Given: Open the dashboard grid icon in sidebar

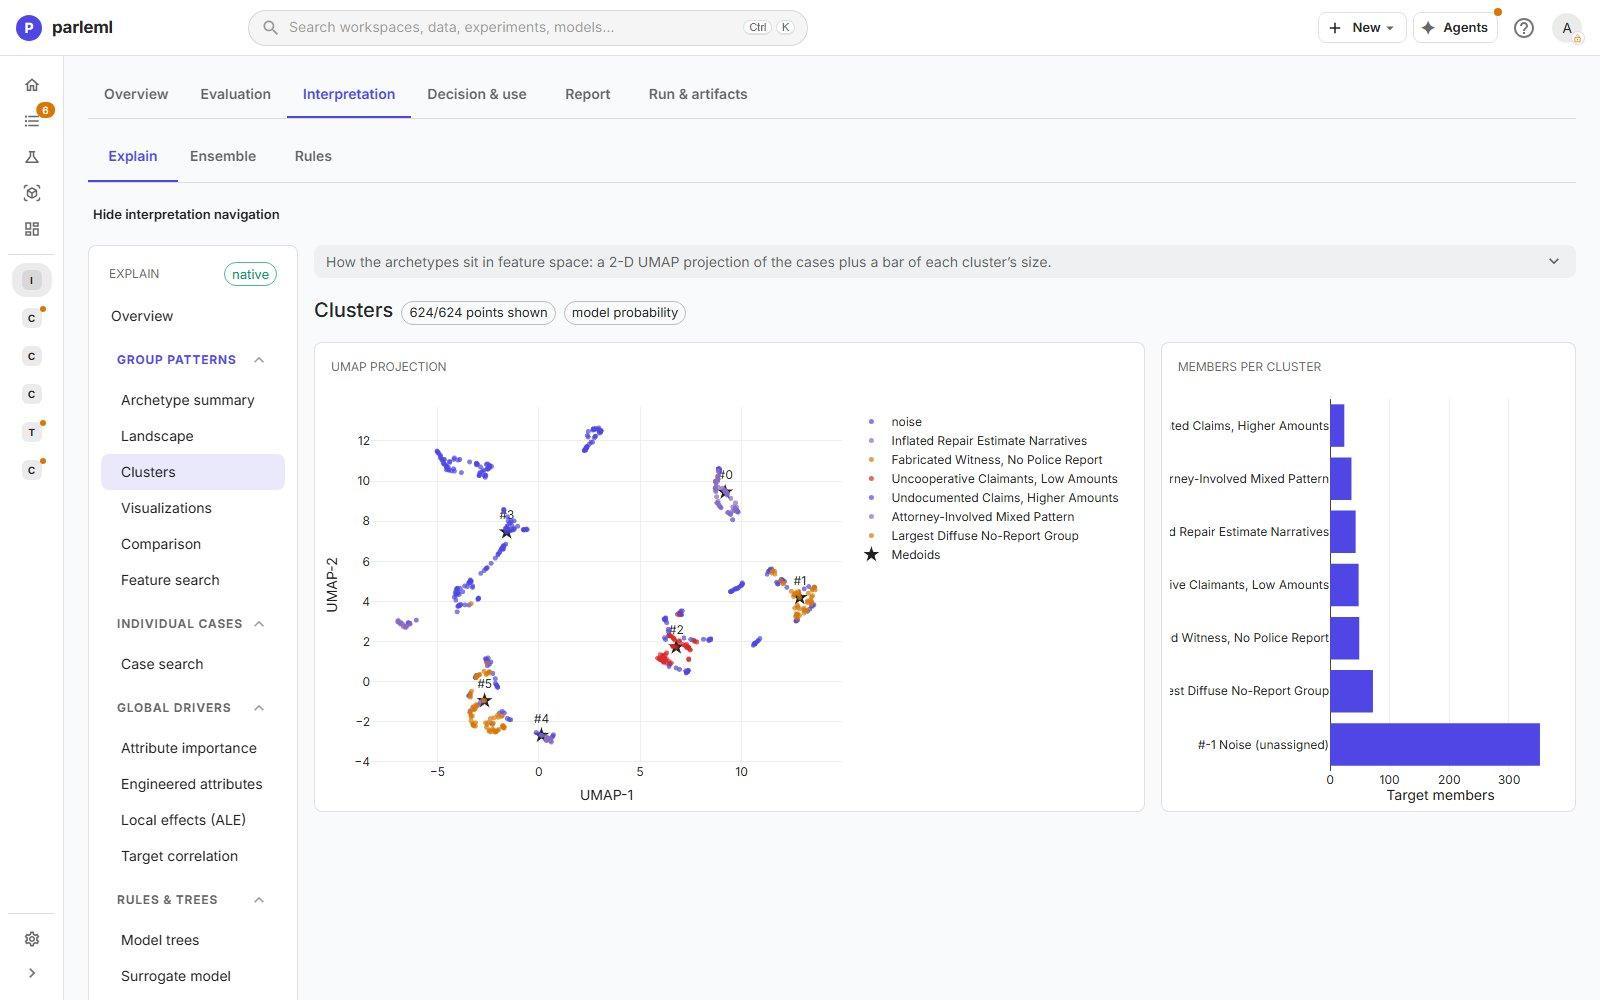Looking at the screenshot, I should click(32, 229).
